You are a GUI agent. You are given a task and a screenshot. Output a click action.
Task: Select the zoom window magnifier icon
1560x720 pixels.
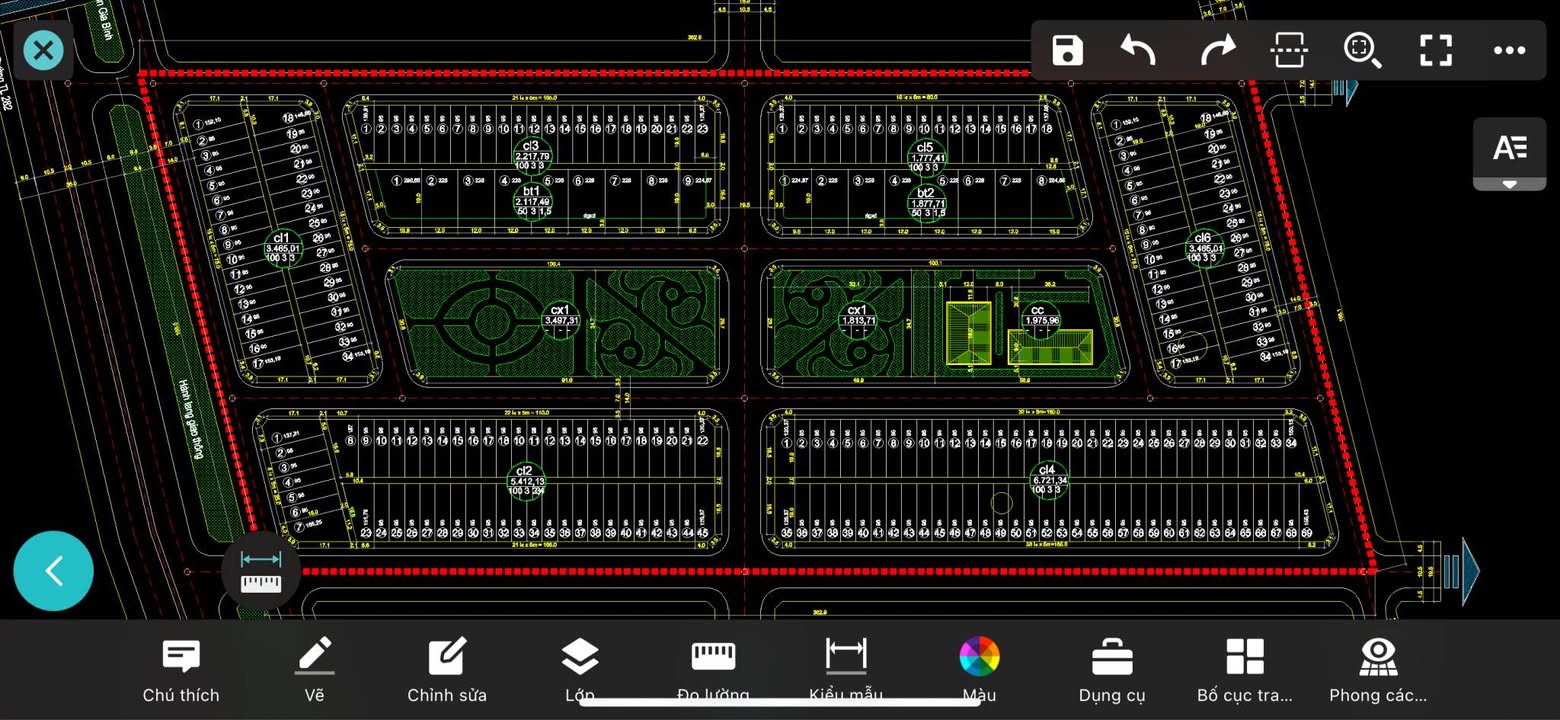pyautogui.click(x=1362, y=50)
